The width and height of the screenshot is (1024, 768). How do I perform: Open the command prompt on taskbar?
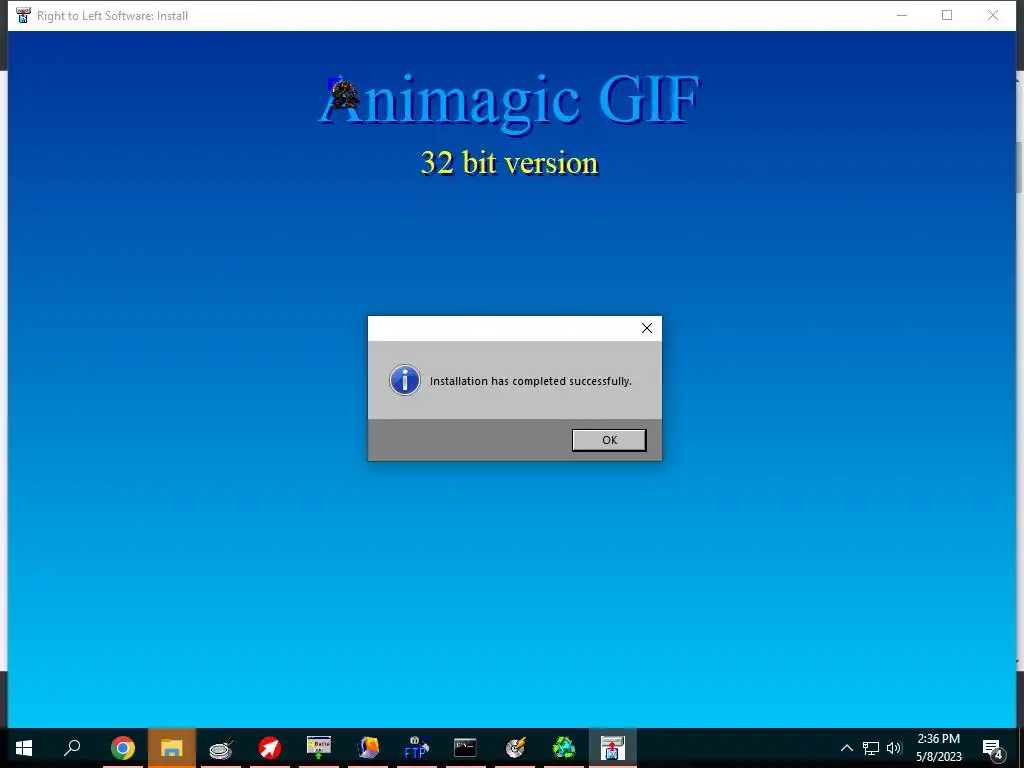[466, 748]
